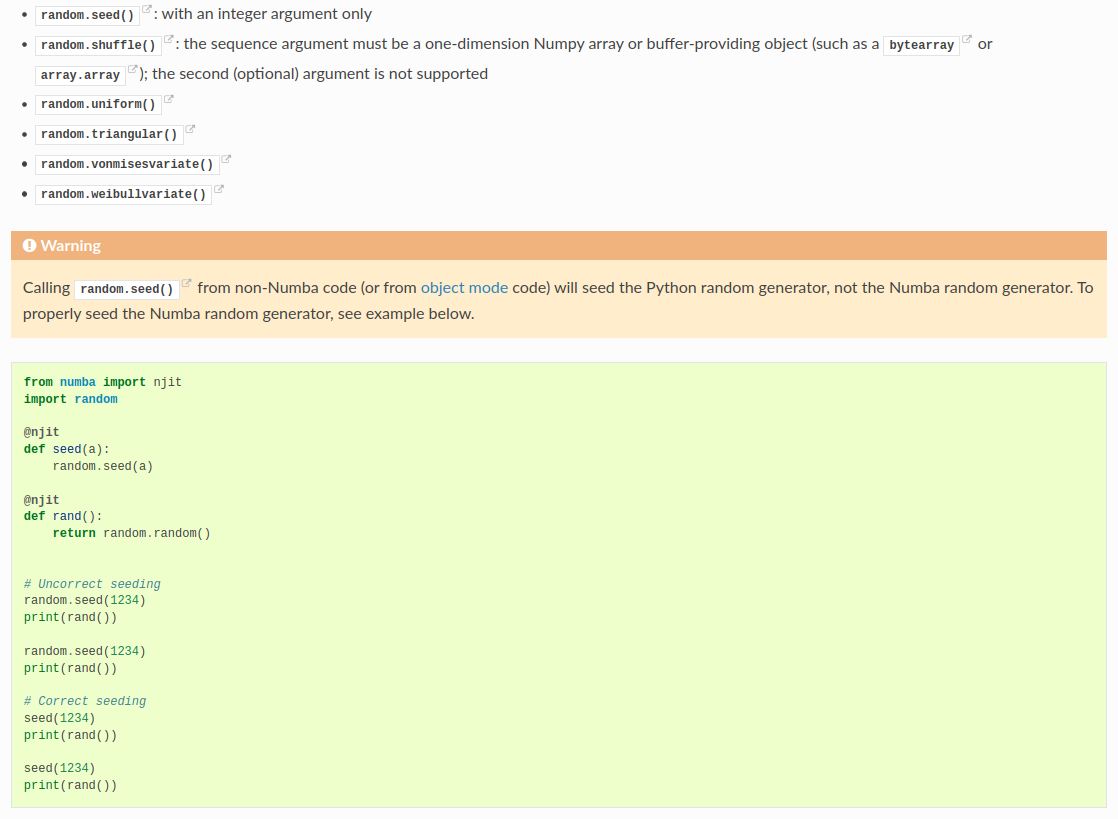Open random.seed() link inside Warning box
The height and width of the screenshot is (819, 1118).
127,289
